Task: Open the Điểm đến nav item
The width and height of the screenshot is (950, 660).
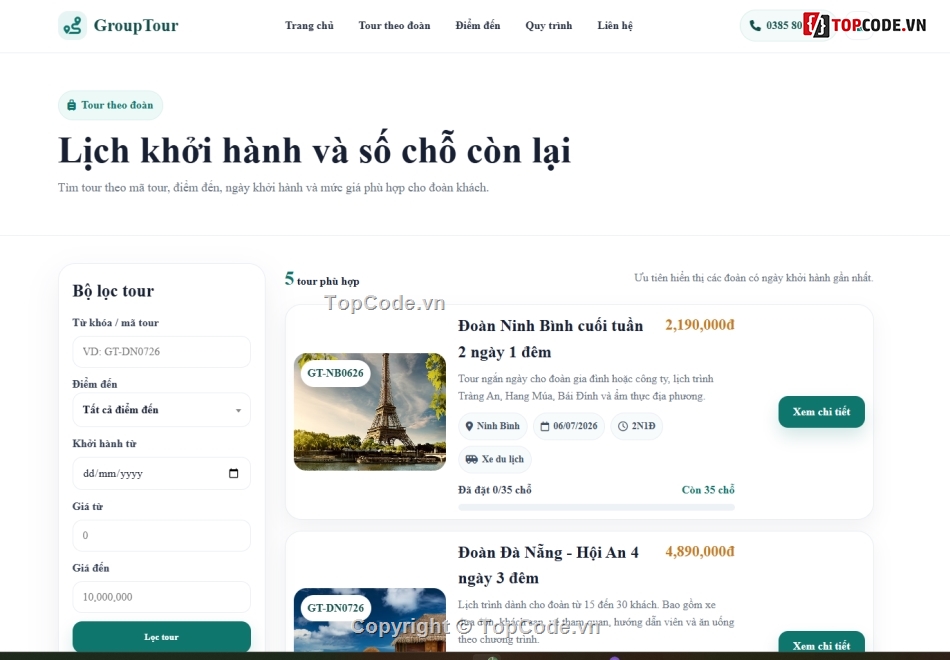Action: pos(478,25)
